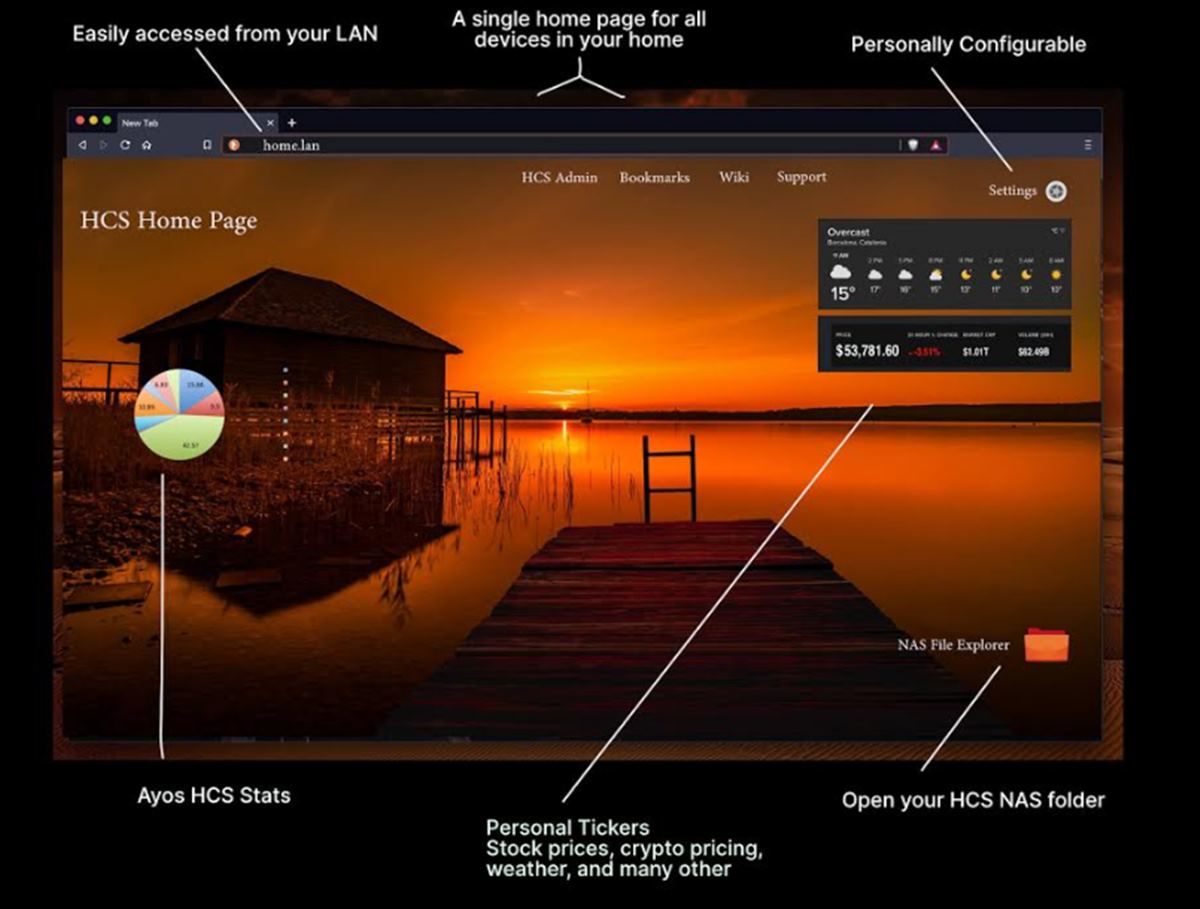Click the Settings gear icon
This screenshot has height=909, width=1200.
pos(1056,191)
